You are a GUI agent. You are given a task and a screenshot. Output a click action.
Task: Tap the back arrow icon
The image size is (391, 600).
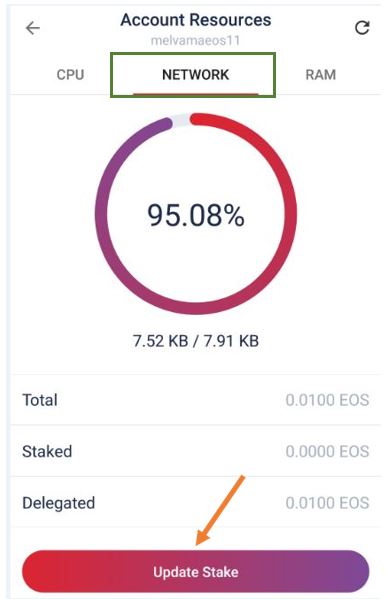point(33,28)
